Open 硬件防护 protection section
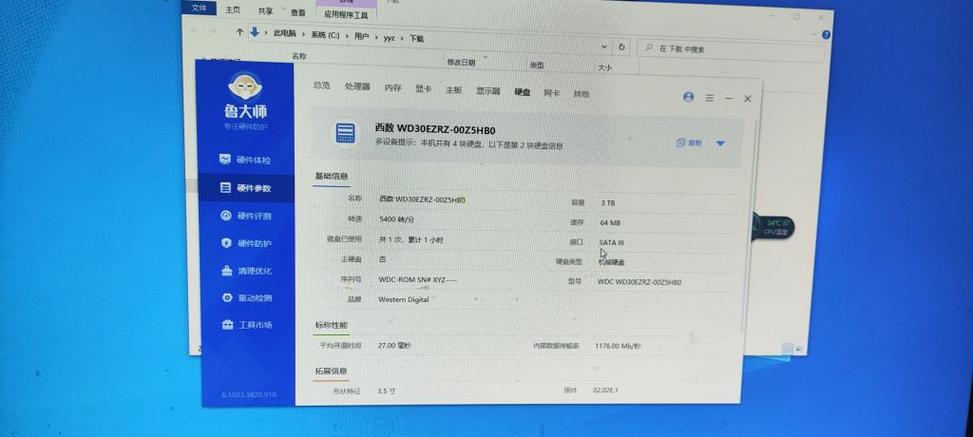973x437 pixels. click(246, 243)
